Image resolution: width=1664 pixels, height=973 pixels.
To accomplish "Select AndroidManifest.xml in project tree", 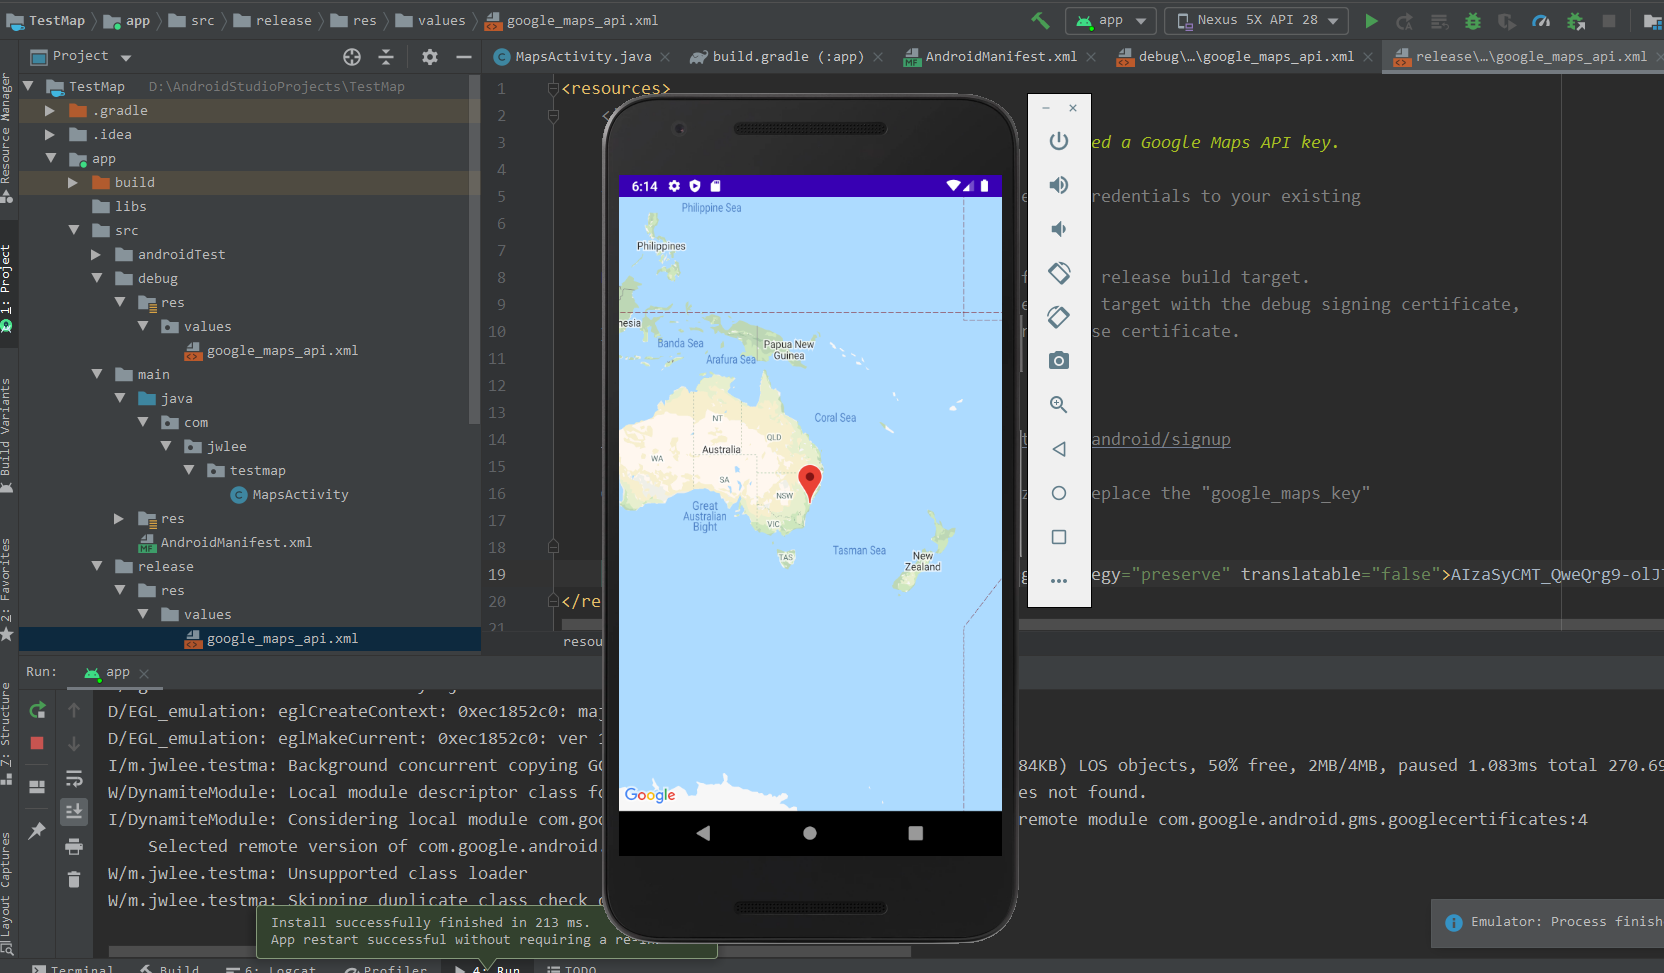I will pyautogui.click(x=236, y=543).
